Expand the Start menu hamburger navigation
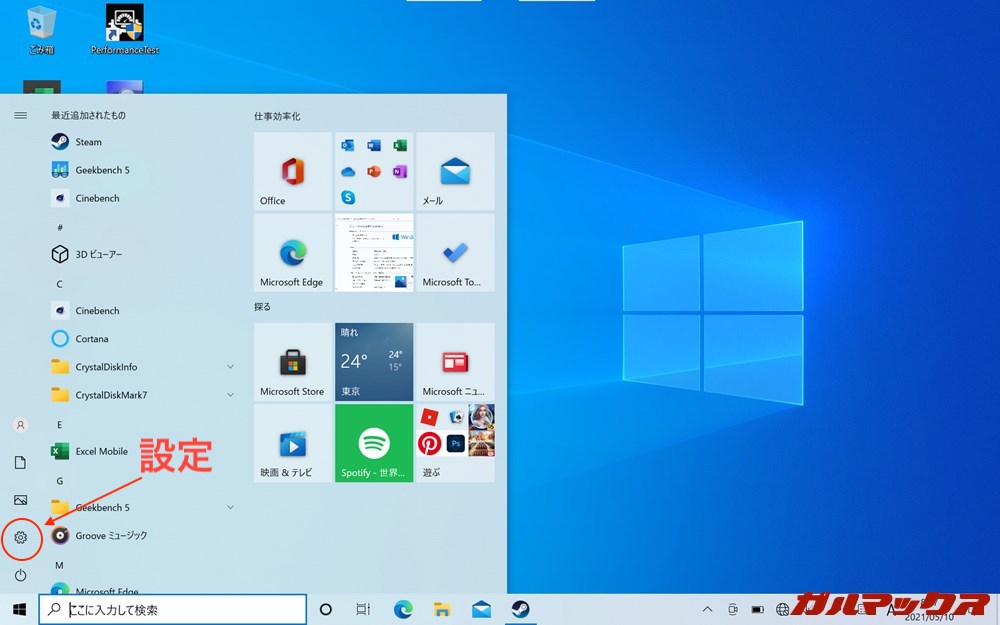1000x625 pixels. (20, 115)
